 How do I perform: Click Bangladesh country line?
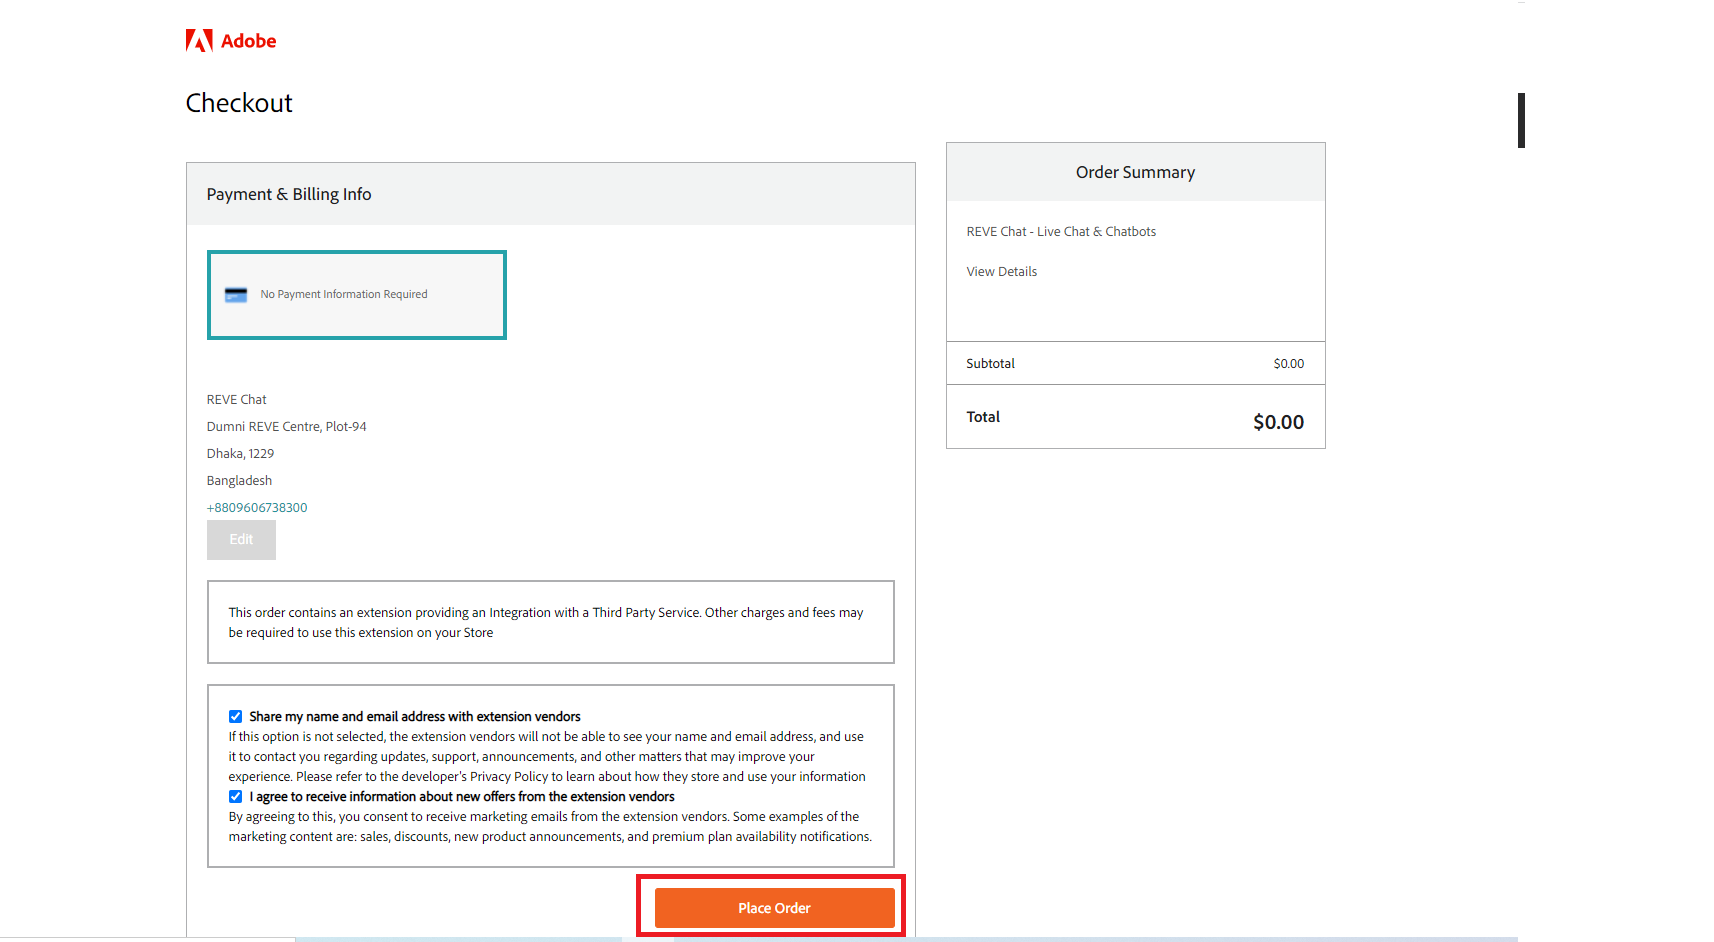click(x=239, y=481)
